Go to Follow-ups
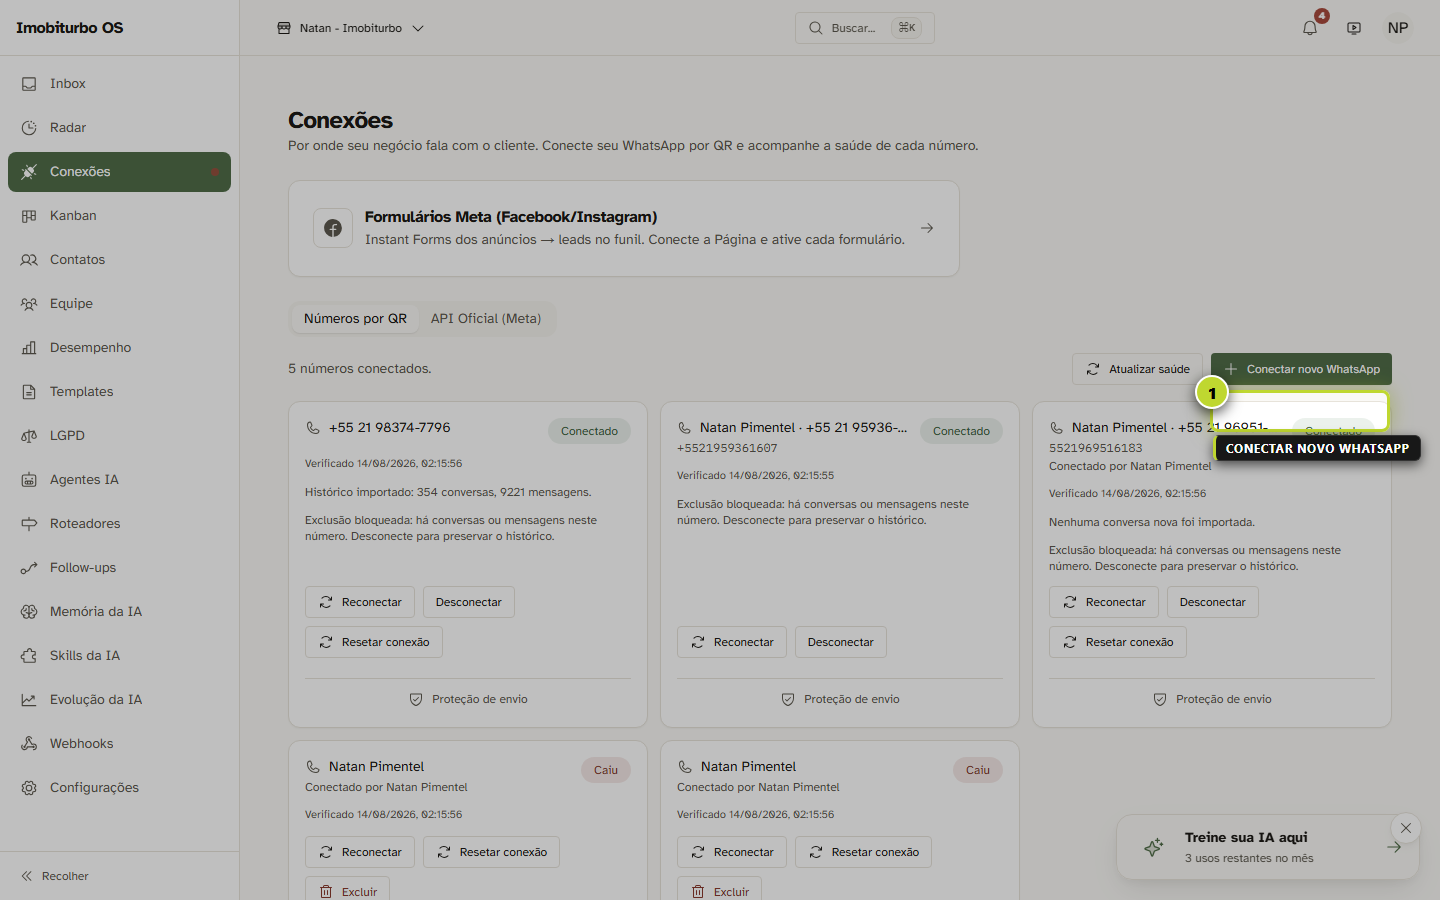The image size is (1440, 900). 119,568
